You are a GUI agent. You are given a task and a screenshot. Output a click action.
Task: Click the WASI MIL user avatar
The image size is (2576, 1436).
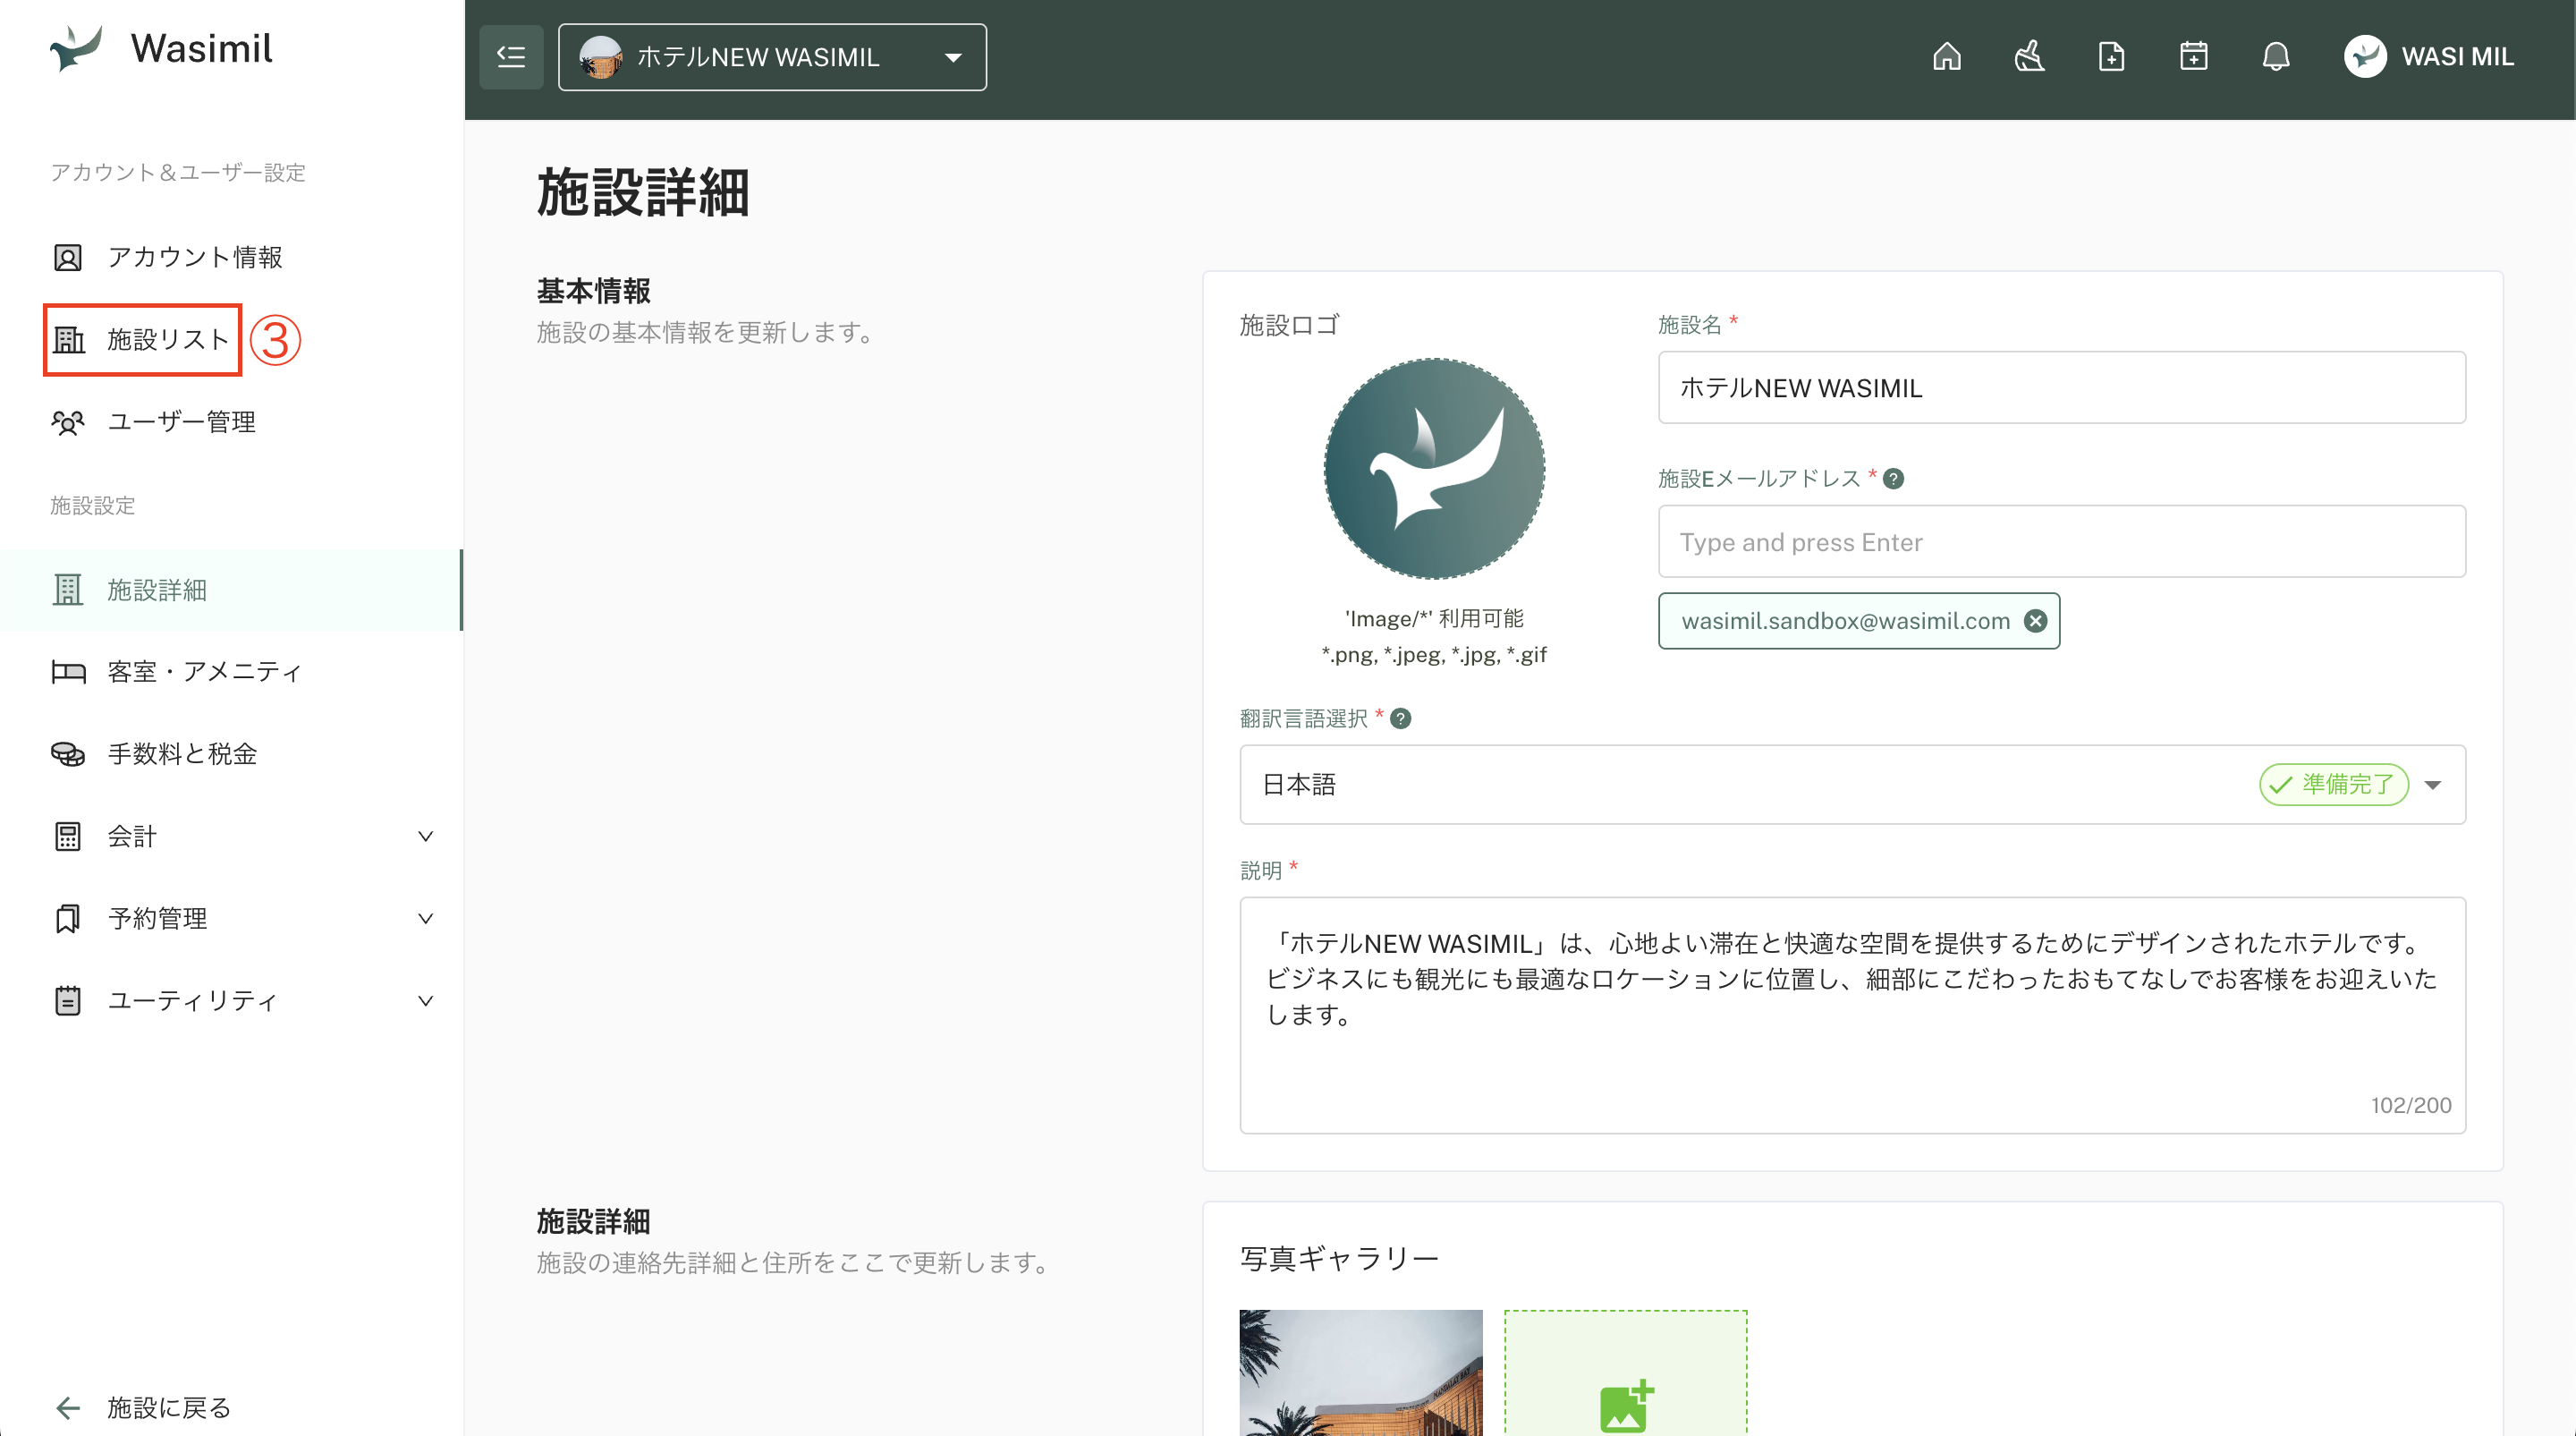pyautogui.click(x=2365, y=57)
